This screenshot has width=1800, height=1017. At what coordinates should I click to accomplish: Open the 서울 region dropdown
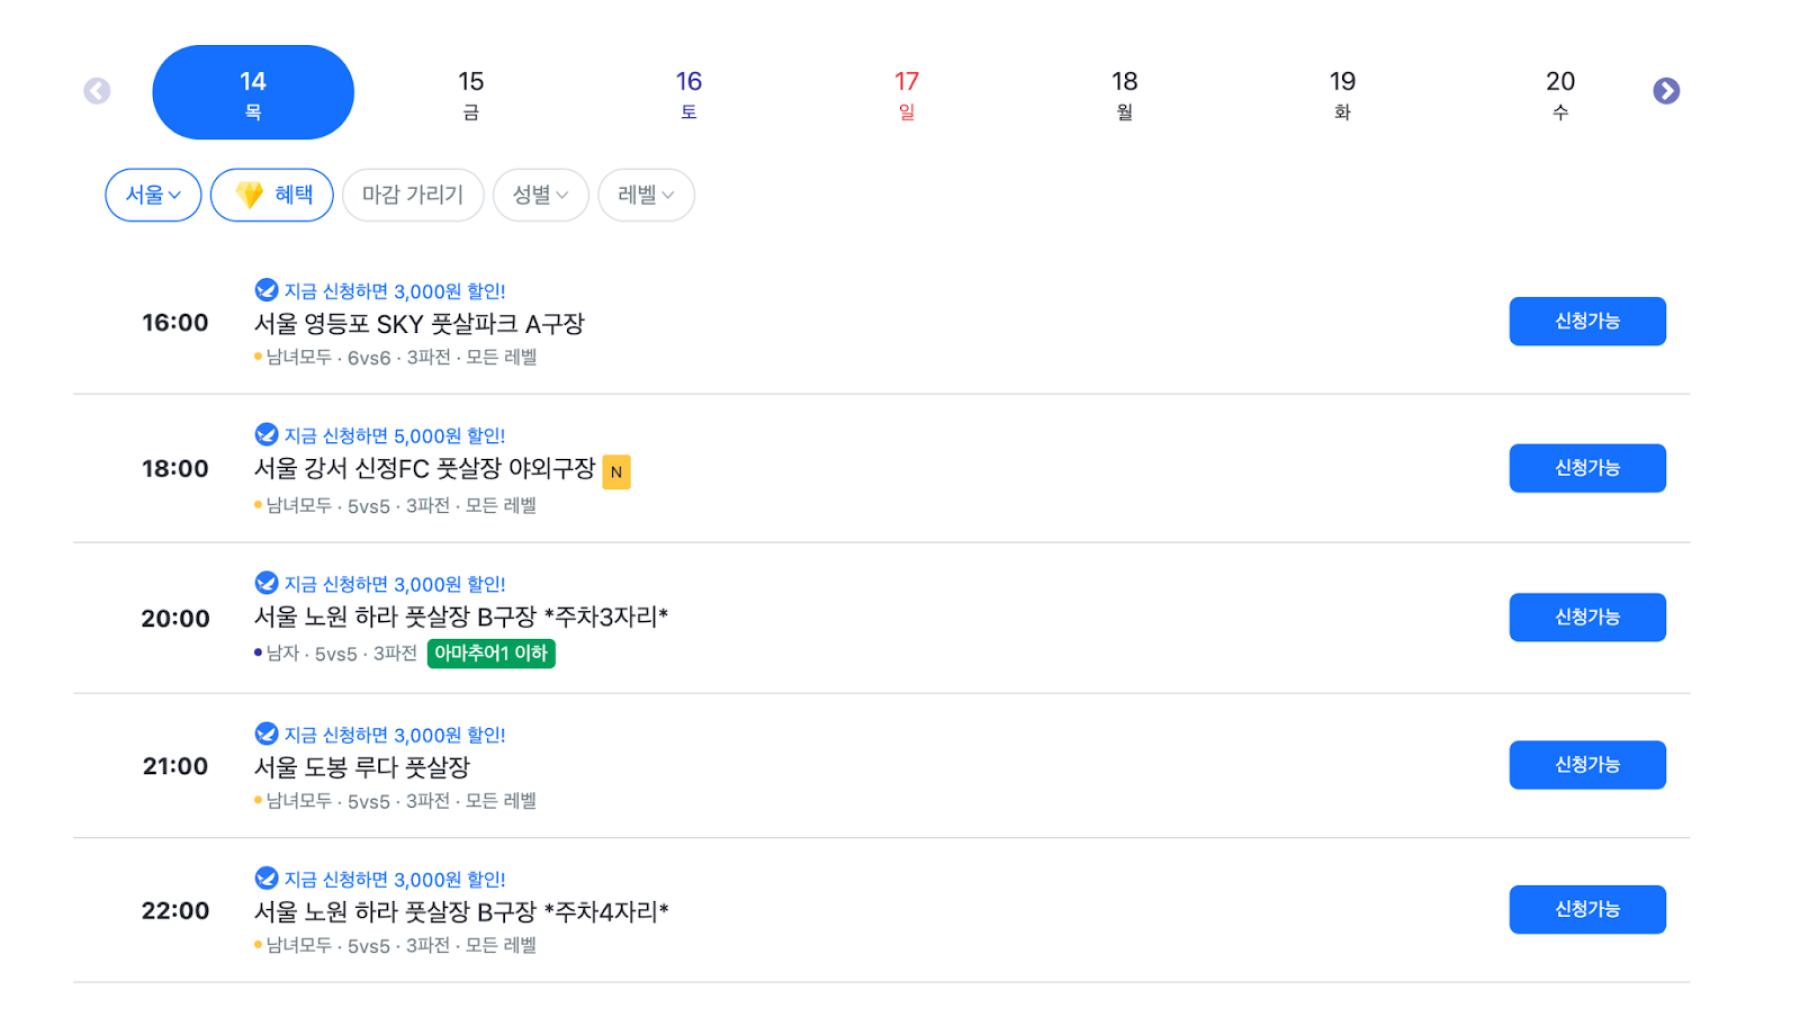pos(153,195)
